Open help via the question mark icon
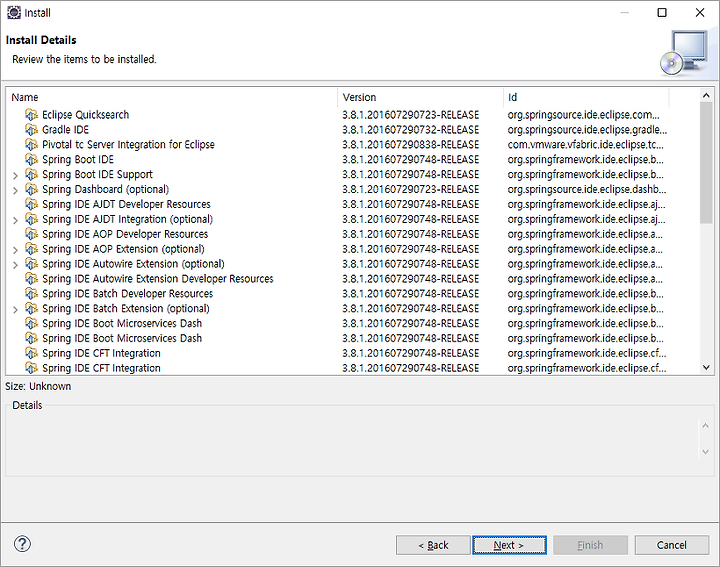Viewport: 720px width, 567px height. coord(22,544)
